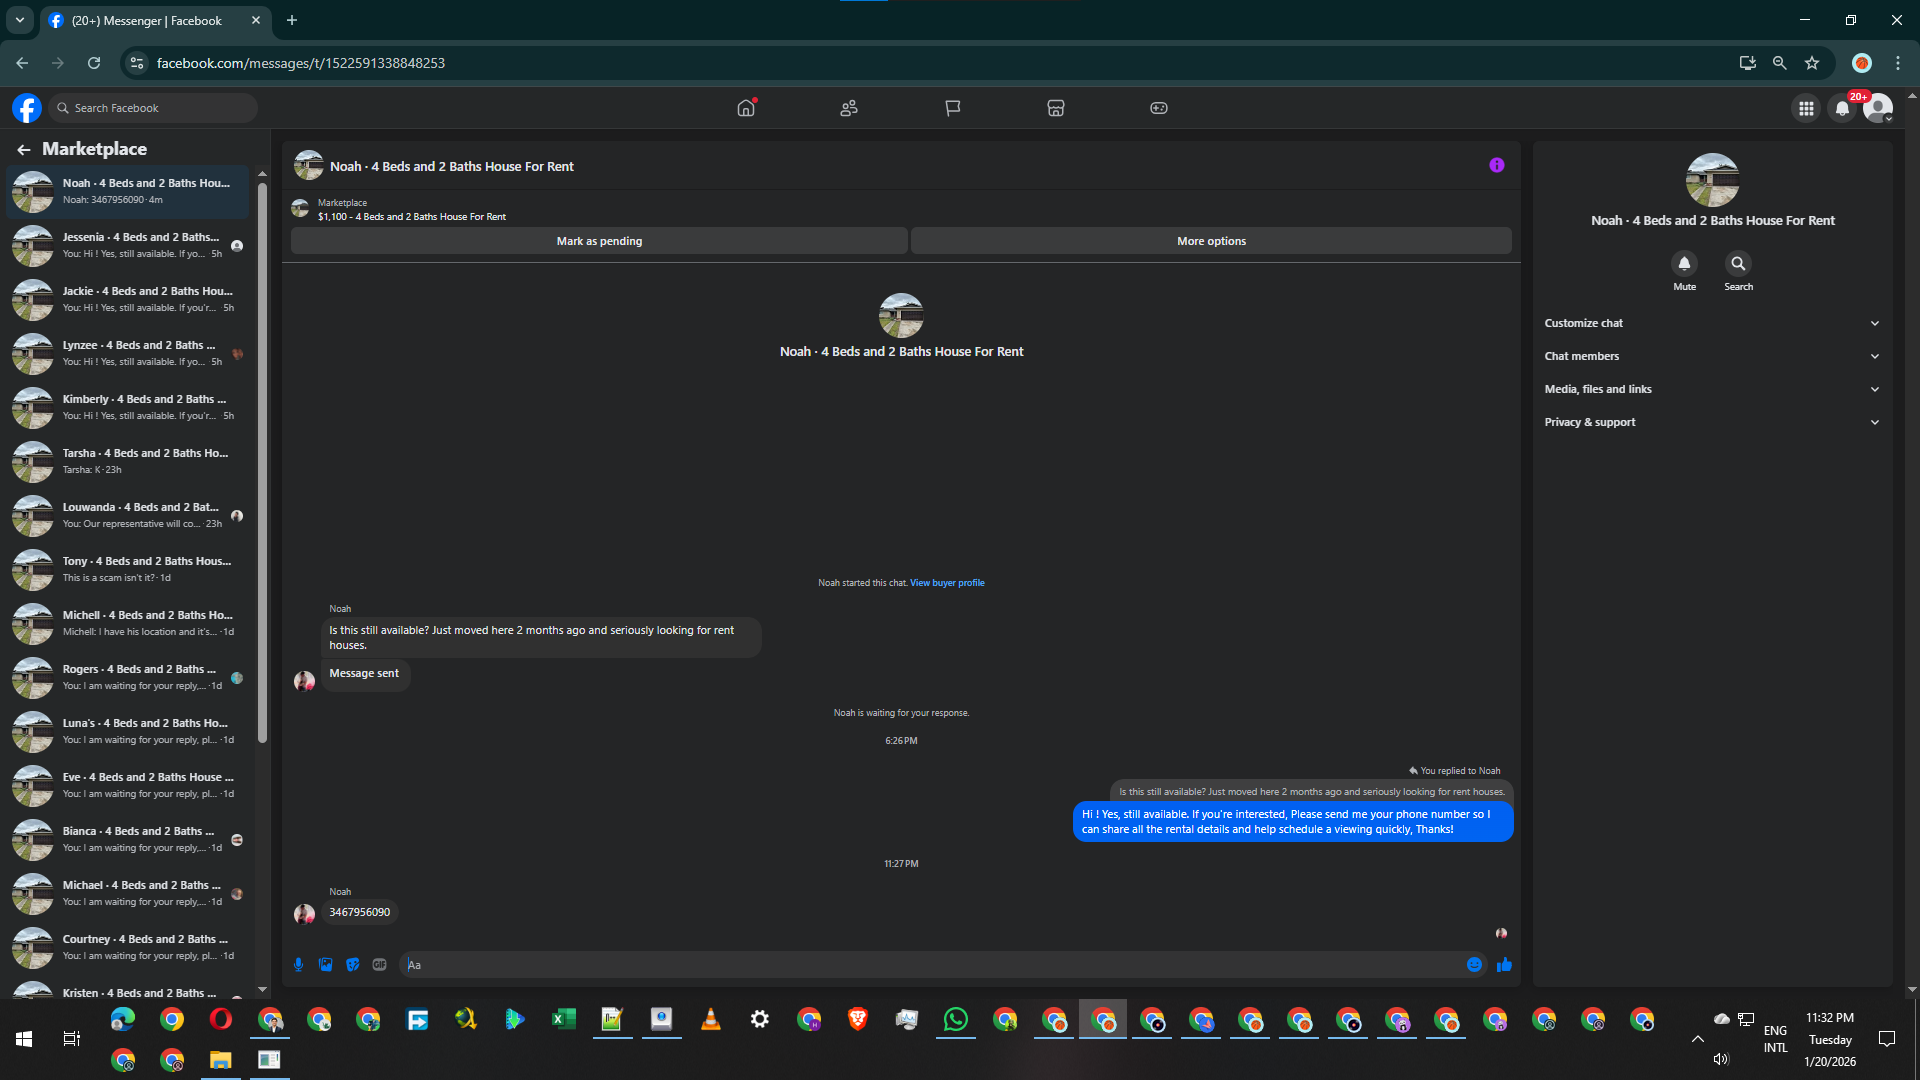The width and height of the screenshot is (1920, 1080).
Task: Expand the Privacy & support section
Action: click(1712, 422)
